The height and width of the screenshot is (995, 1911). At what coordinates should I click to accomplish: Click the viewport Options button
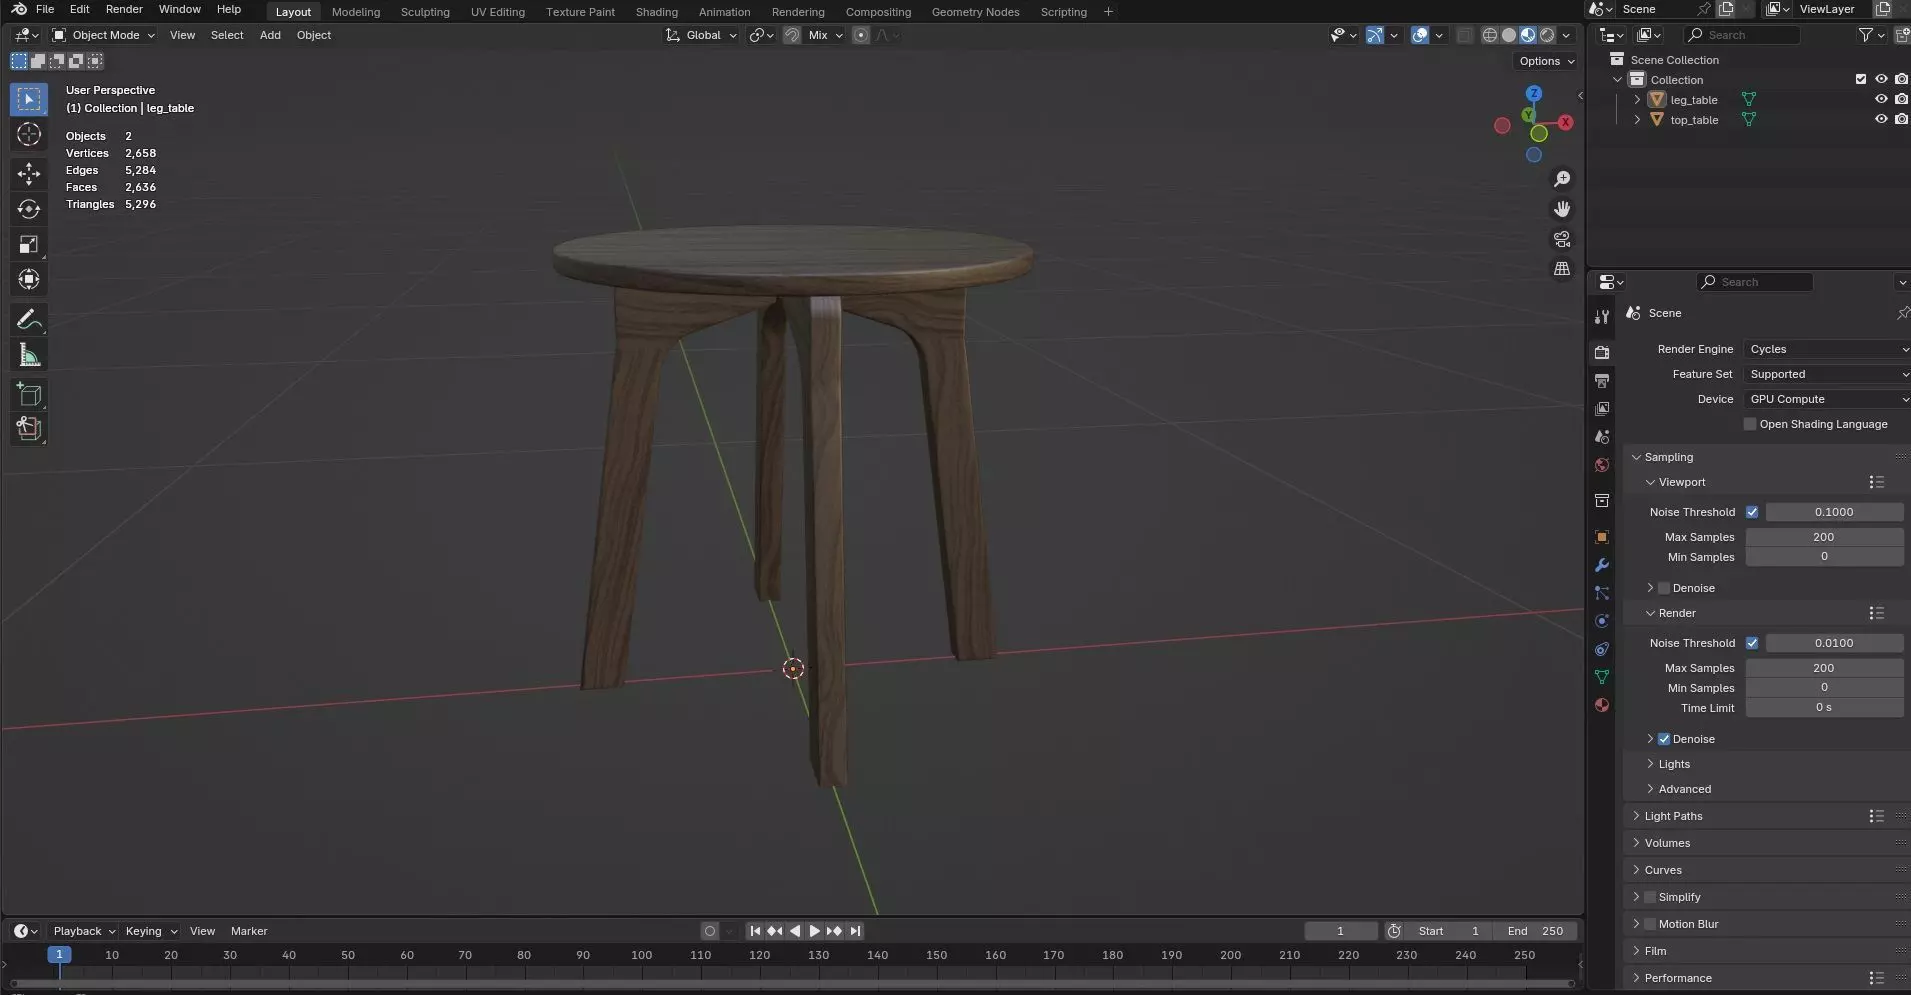coord(1546,61)
